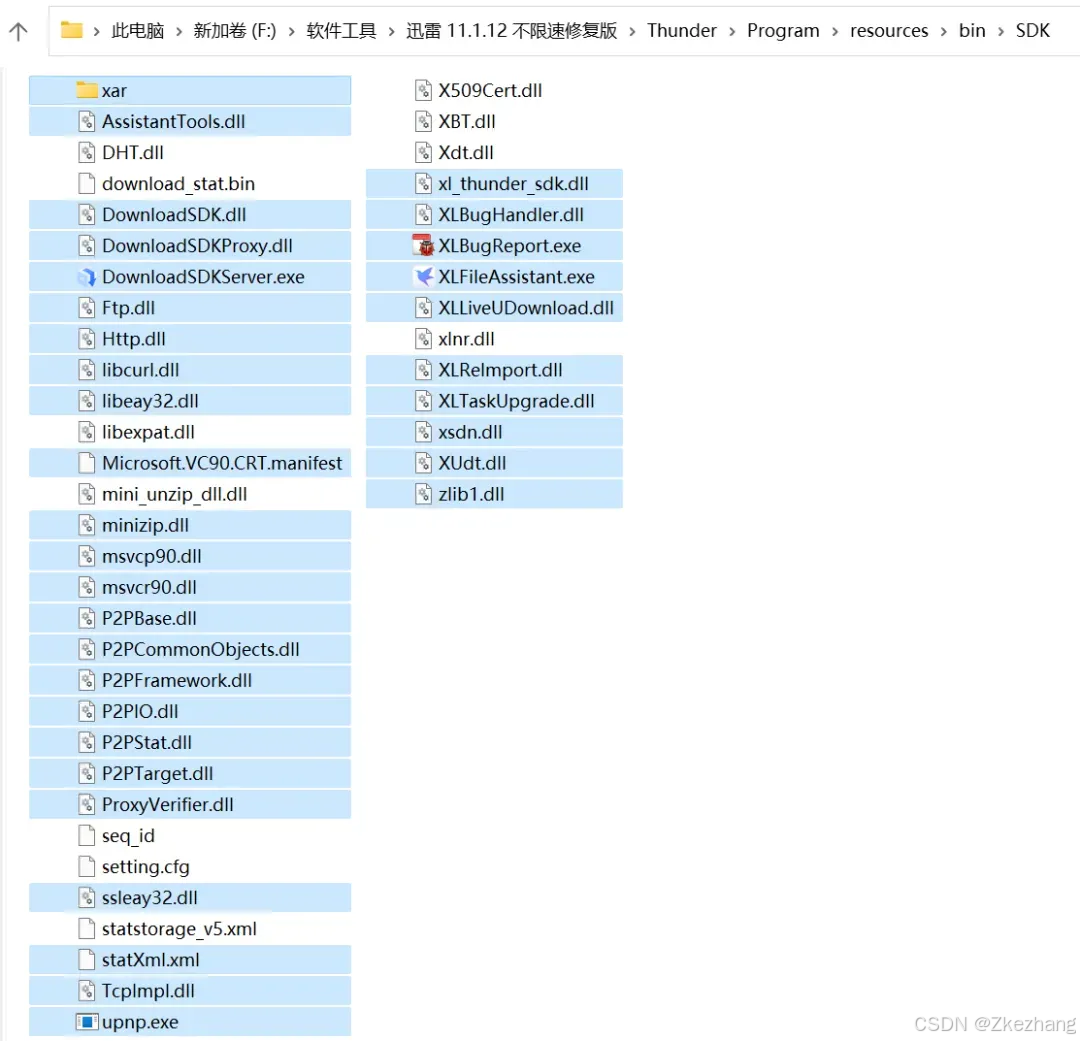Click the libcurl.dll file icon
The height and width of the screenshot is (1041, 1080).
[87, 370]
